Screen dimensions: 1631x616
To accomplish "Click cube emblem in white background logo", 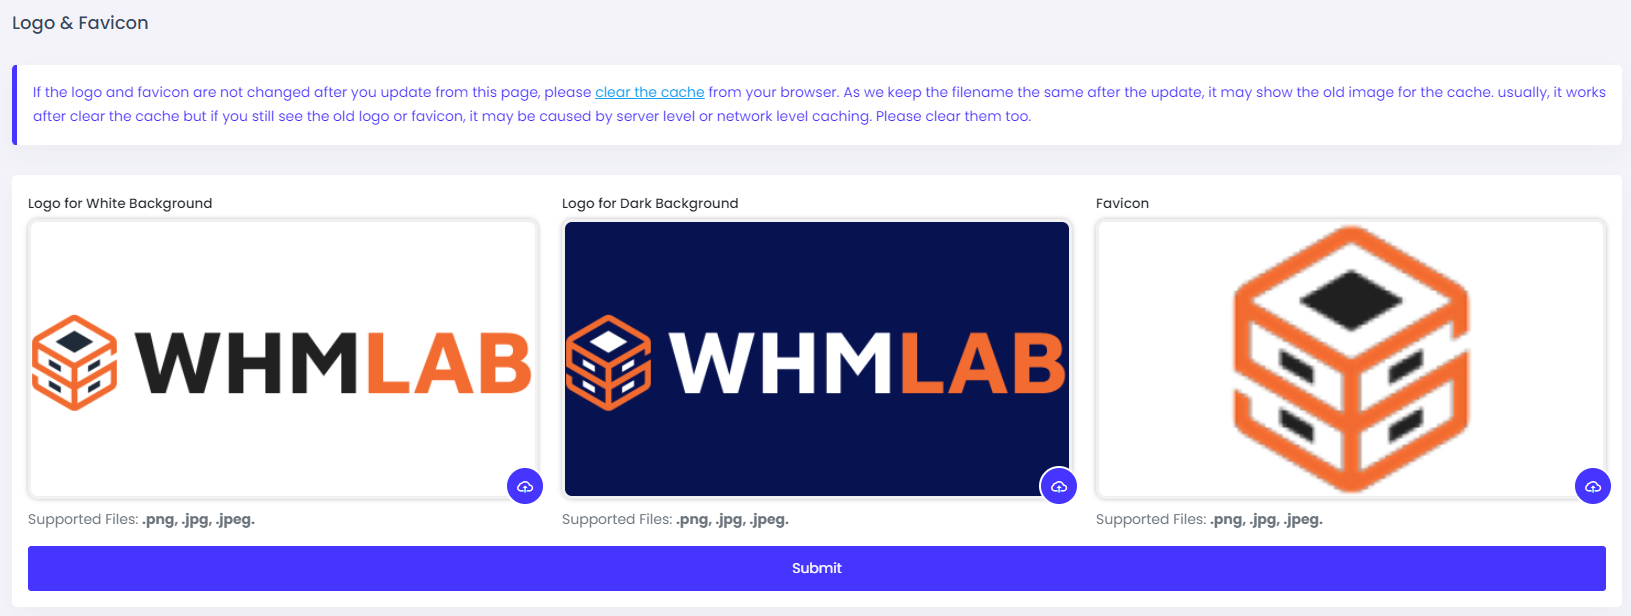I will tap(75, 362).
